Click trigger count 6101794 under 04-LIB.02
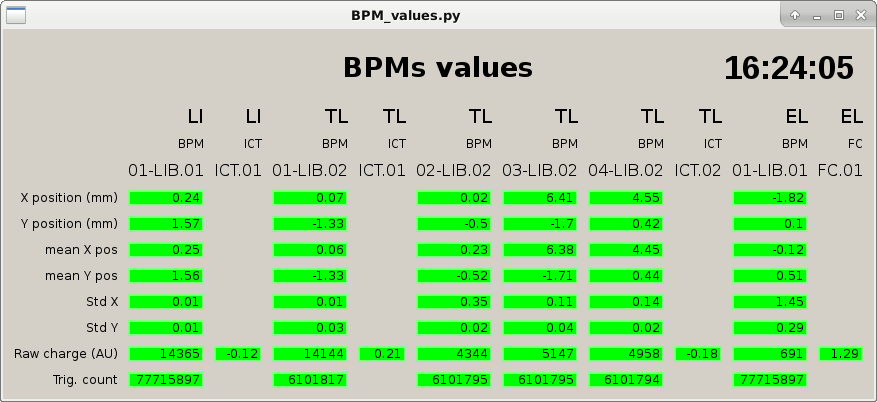The height and width of the screenshot is (402, 877). click(x=627, y=380)
